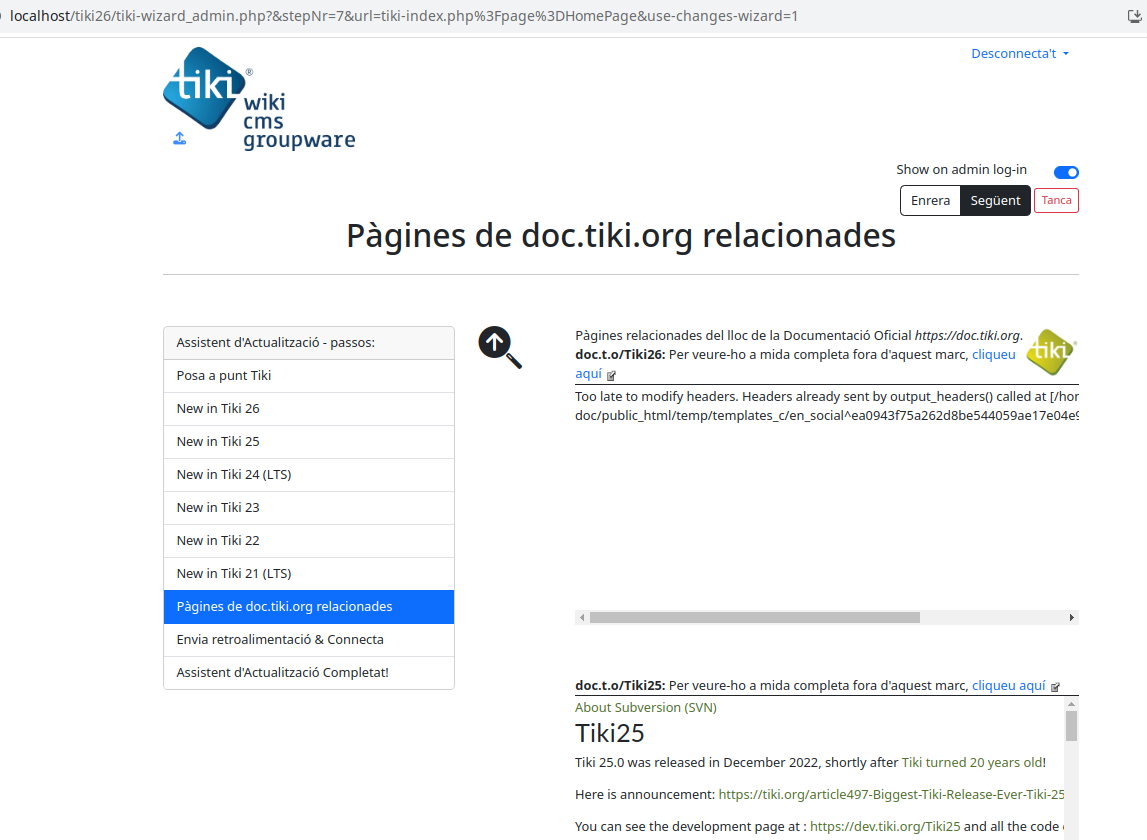Click the Enrera button
1147x840 pixels.
coord(930,200)
